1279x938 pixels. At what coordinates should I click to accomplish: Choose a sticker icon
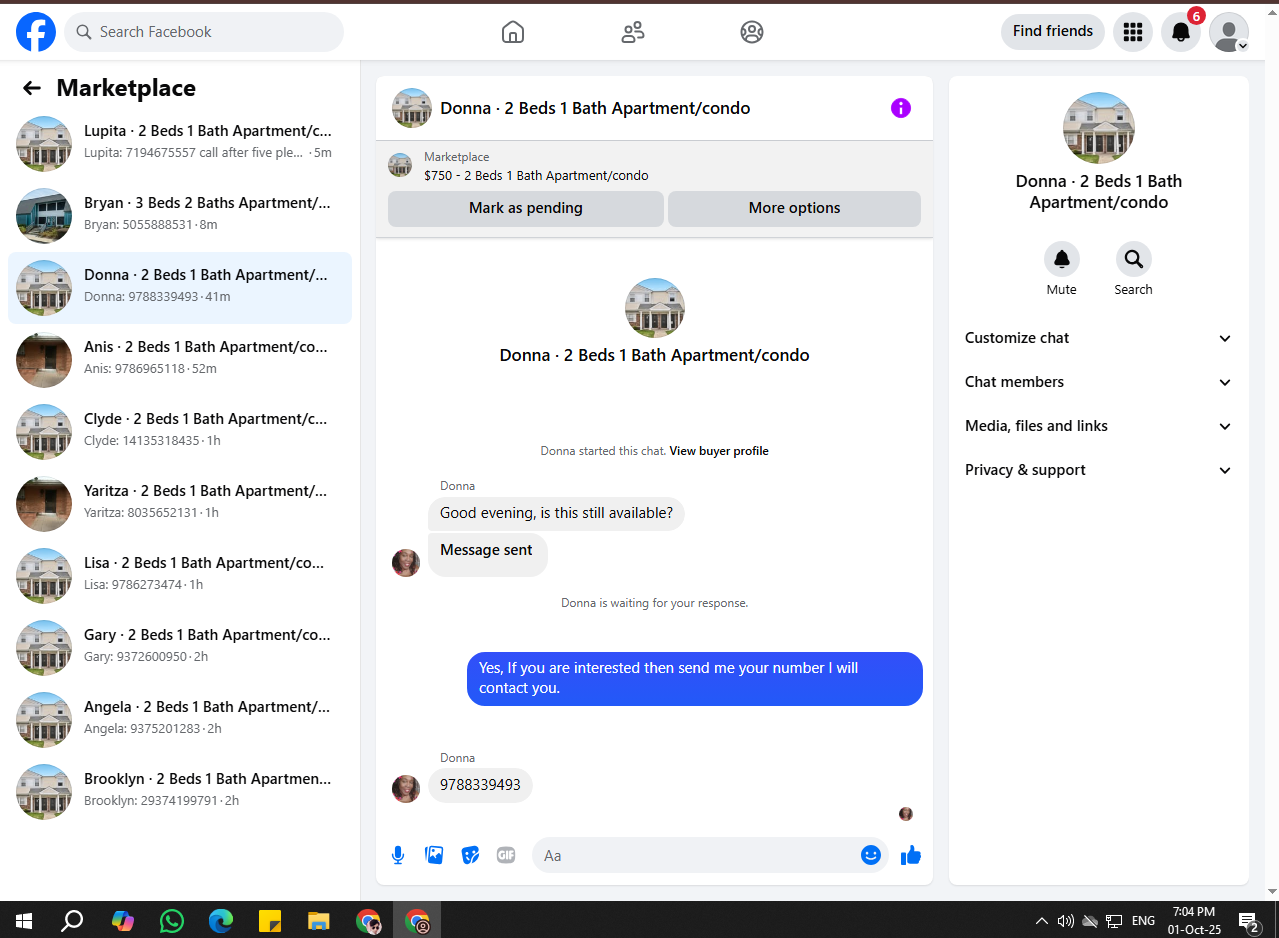470,855
